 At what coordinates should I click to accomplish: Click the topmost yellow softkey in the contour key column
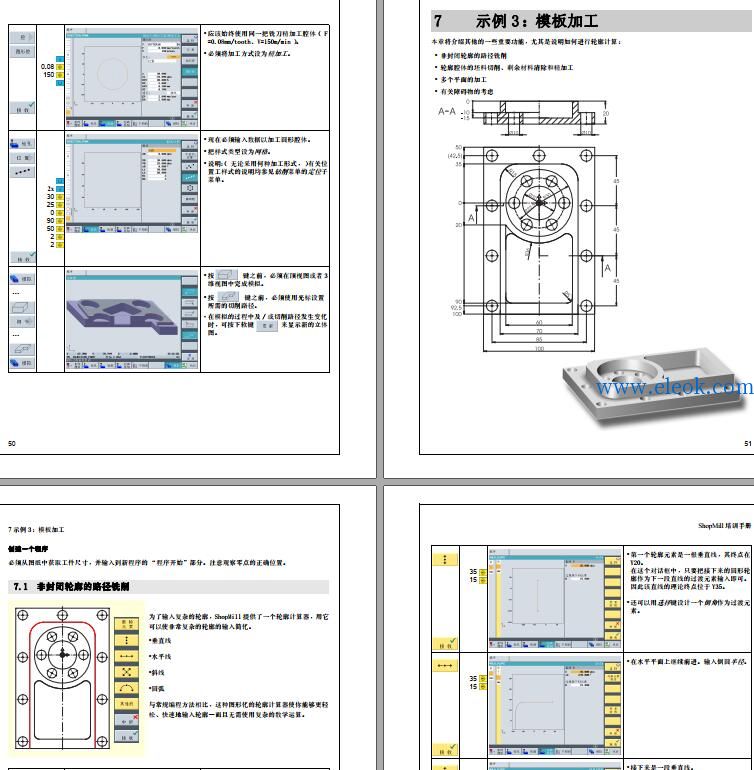127,624
